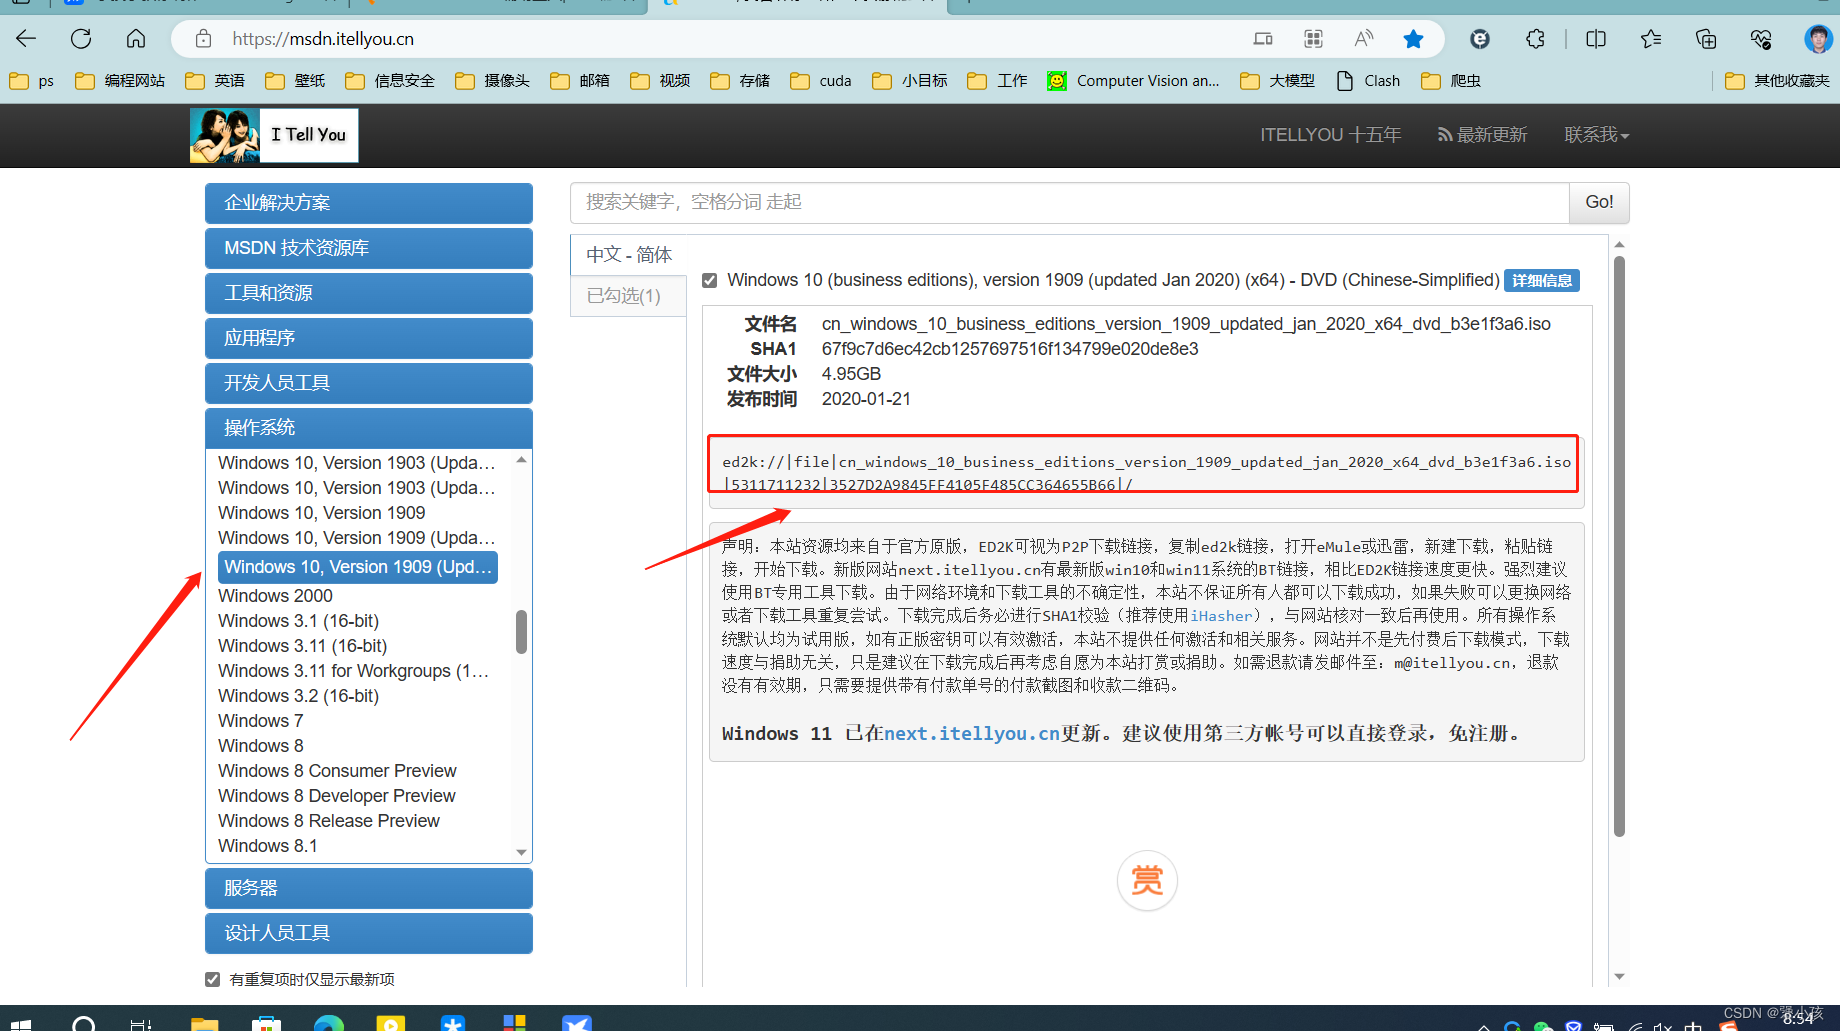Open the next.itellyou.cn link in bold notice
The height and width of the screenshot is (1031, 1840).
pyautogui.click(x=972, y=734)
